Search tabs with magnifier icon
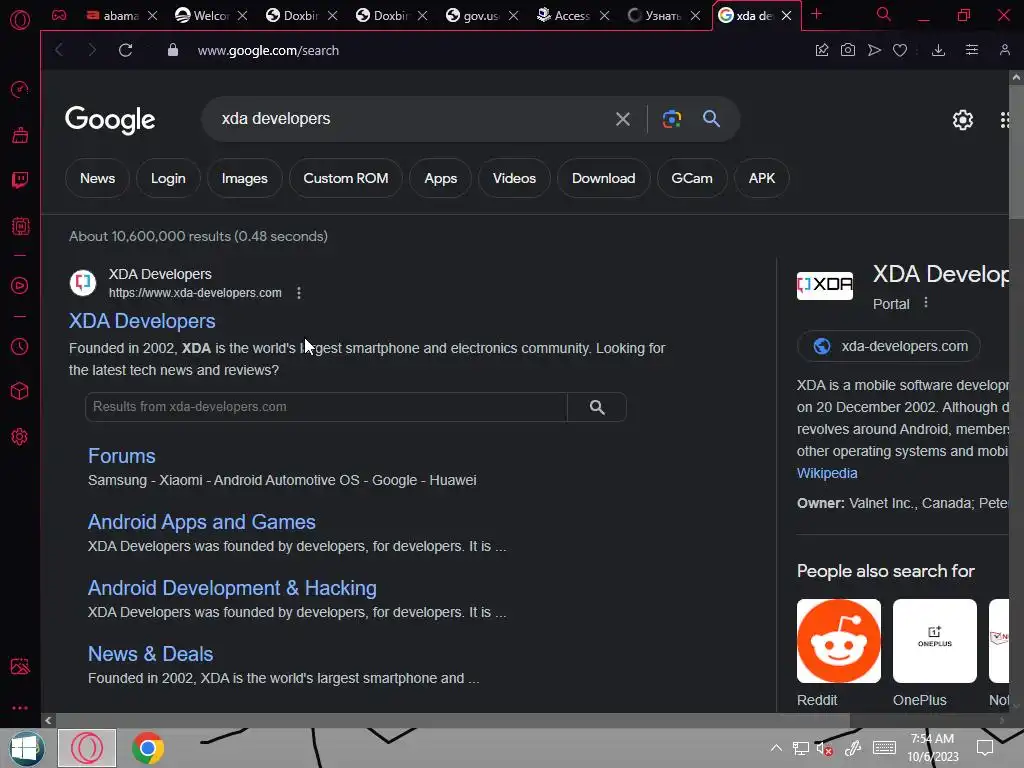 [x=884, y=14]
